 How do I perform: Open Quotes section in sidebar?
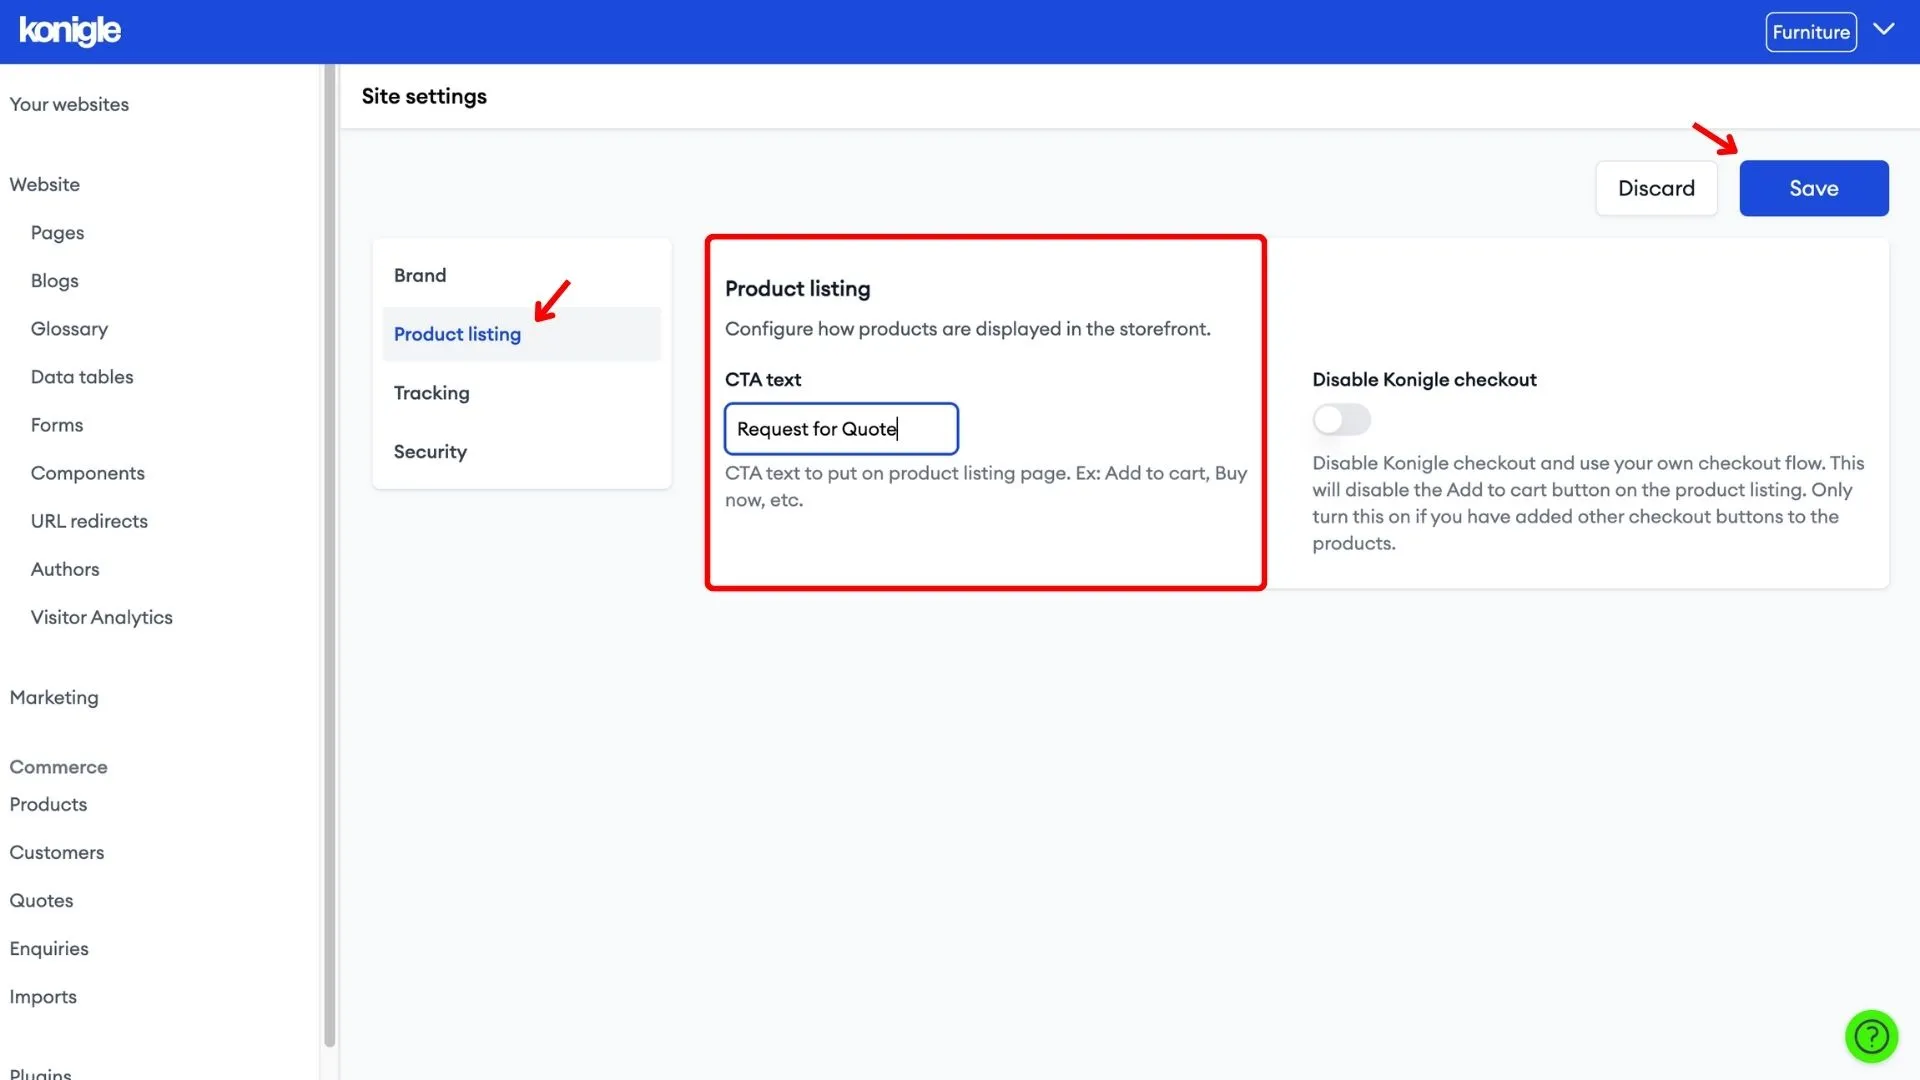(41, 901)
